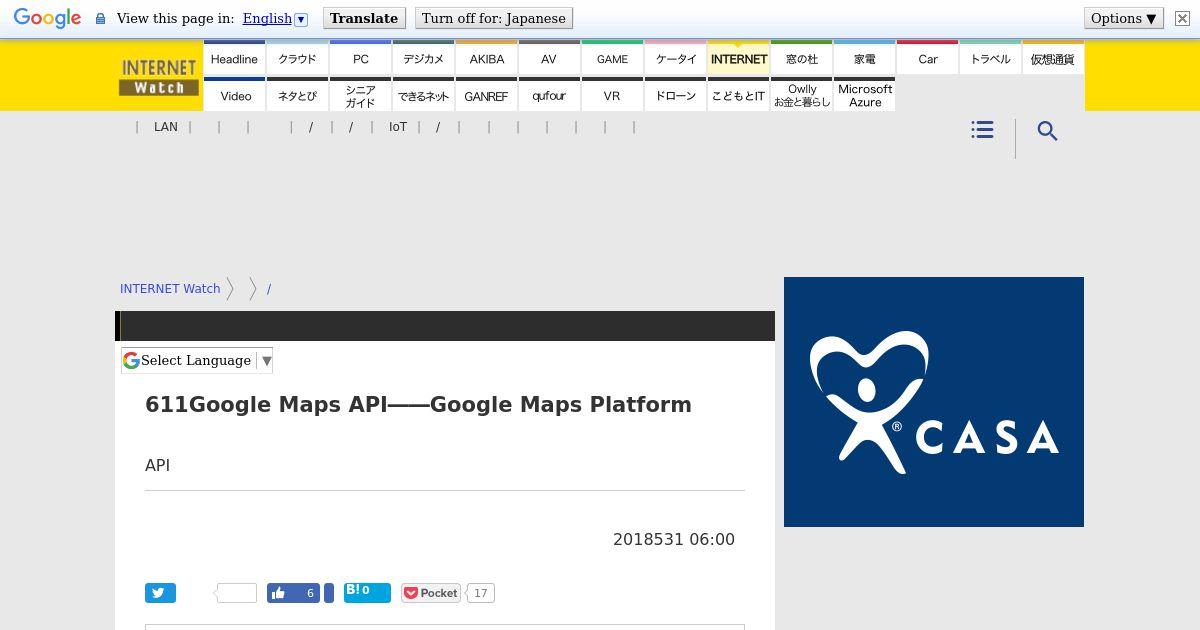
Task: Open the ケータイ tab
Action: tap(675, 58)
